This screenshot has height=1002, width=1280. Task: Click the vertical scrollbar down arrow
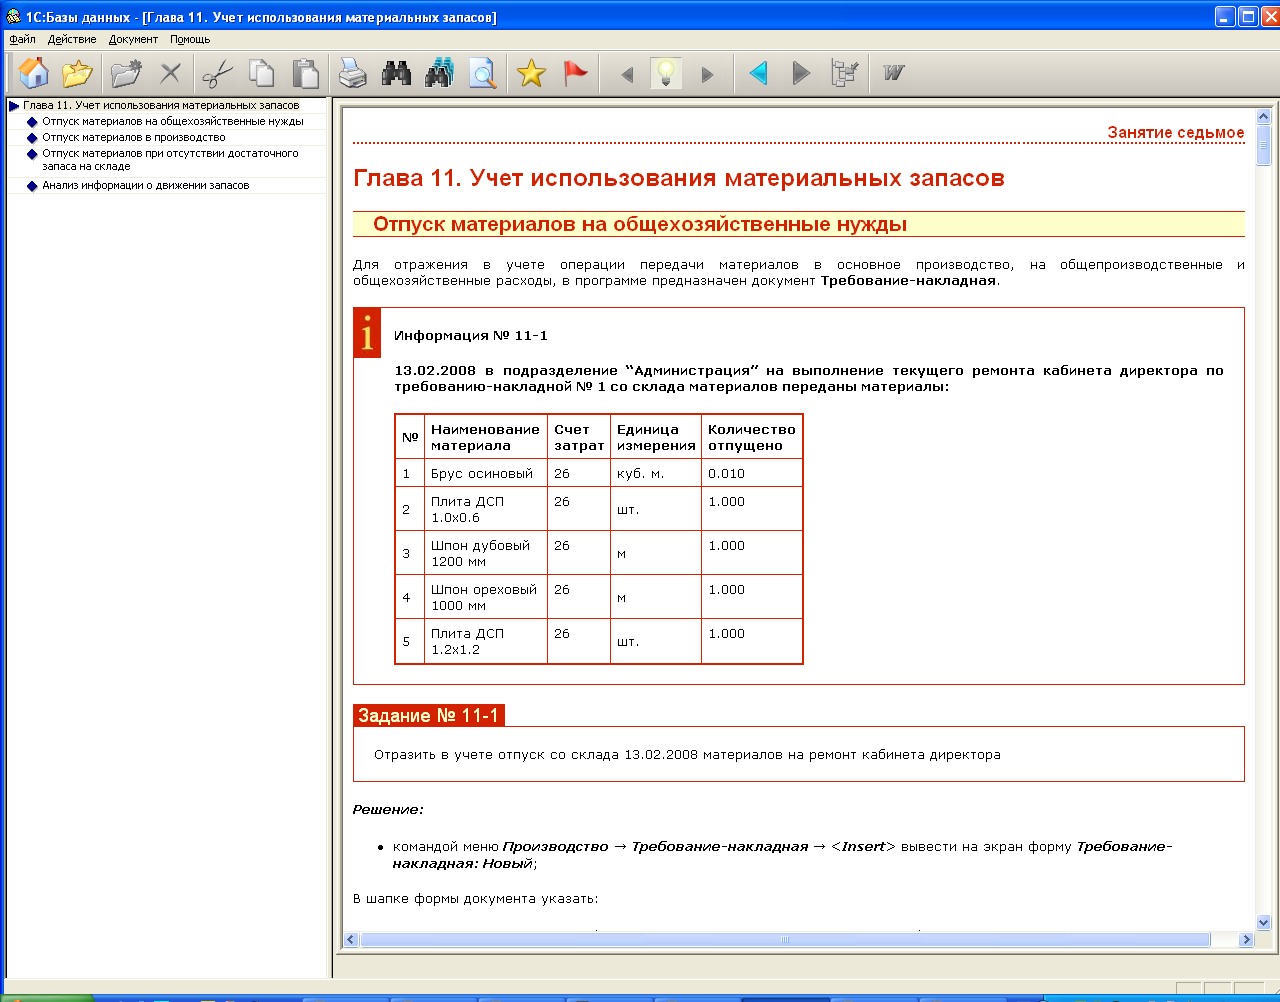point(1263,922)
